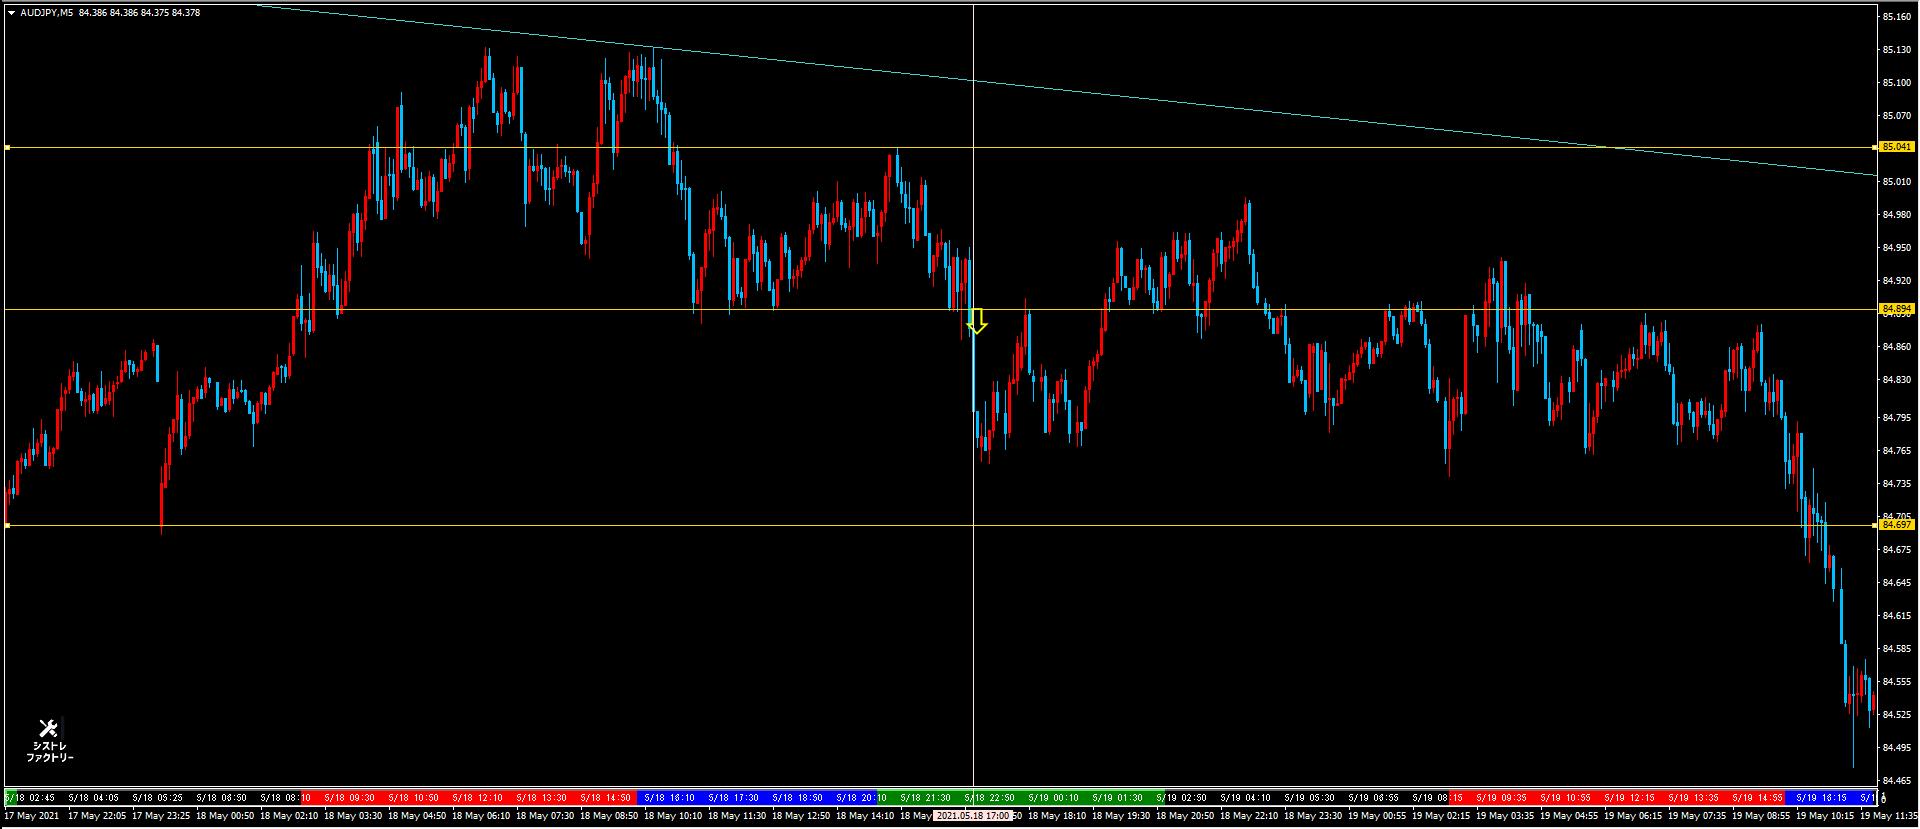The image size is (1920, 829).
Task: Select the 85.041 horizontal line price label
Action: [x=1896, y=147]
